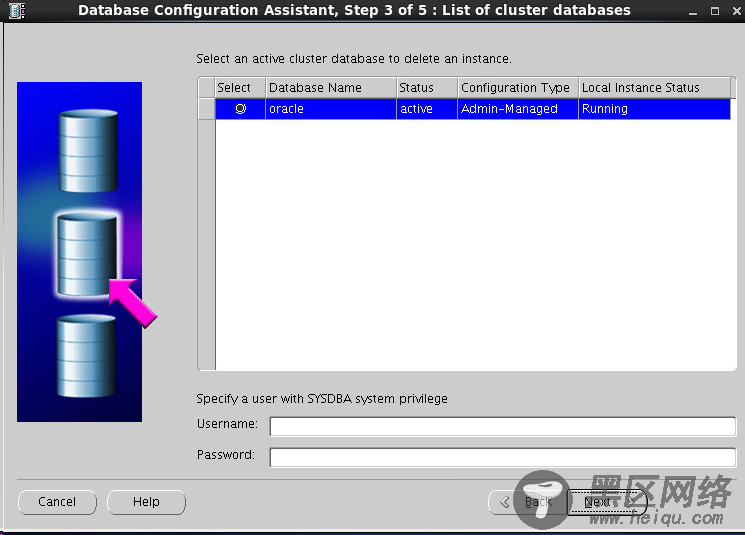The height and width of the screenshot is (535, 745).
Task: Click the oracle database name cell
Action: (x=331, y=109)
